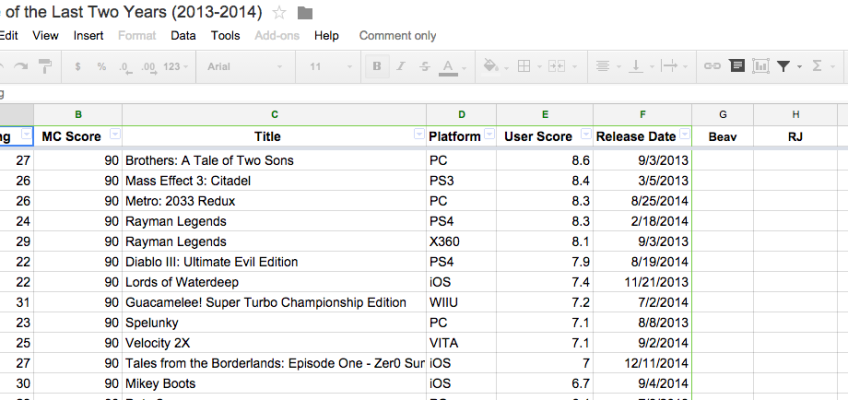Increase decimal places icon
The height and width of the screenshot is (400, 848).
click(149, 67)
